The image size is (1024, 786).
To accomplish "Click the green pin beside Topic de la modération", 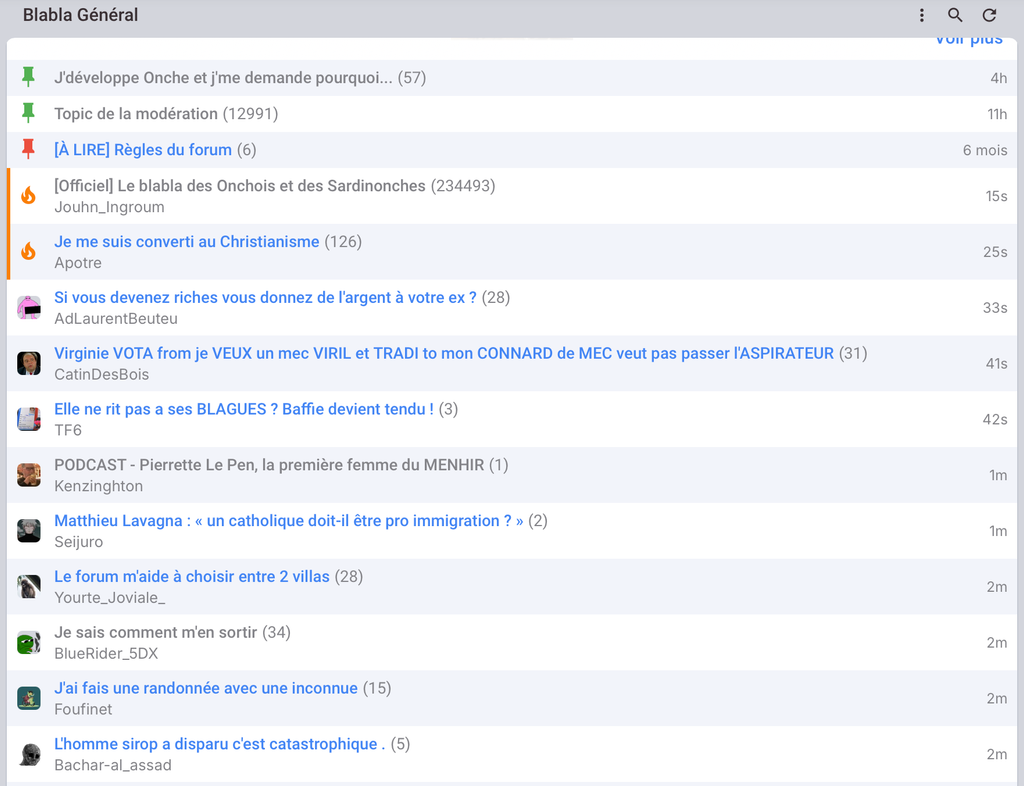I will 28,113.
